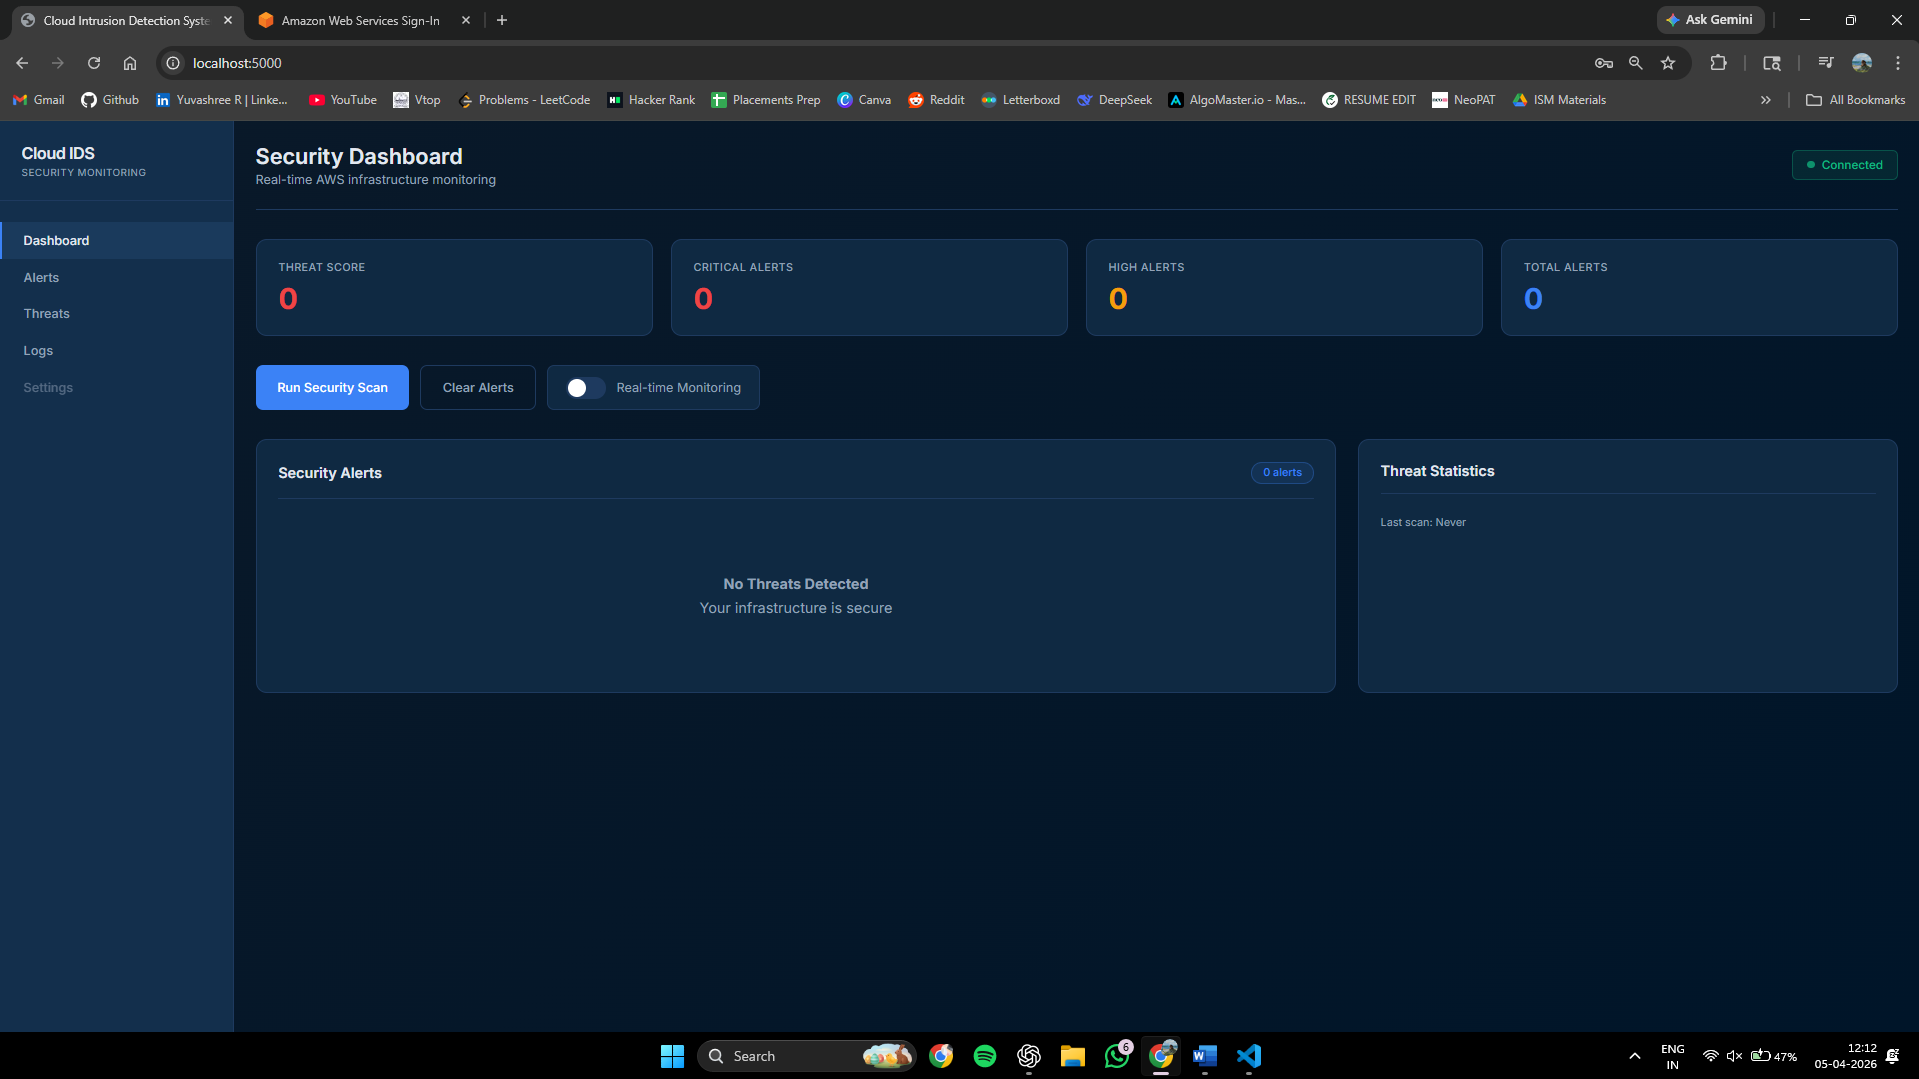Open Settings in the sidebar

(117, 388)
